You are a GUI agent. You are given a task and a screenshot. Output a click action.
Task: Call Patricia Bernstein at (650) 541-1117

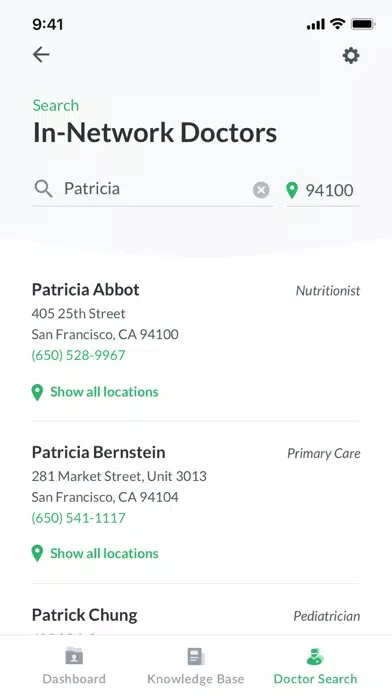pyautogui.click(x=79, y=518)
